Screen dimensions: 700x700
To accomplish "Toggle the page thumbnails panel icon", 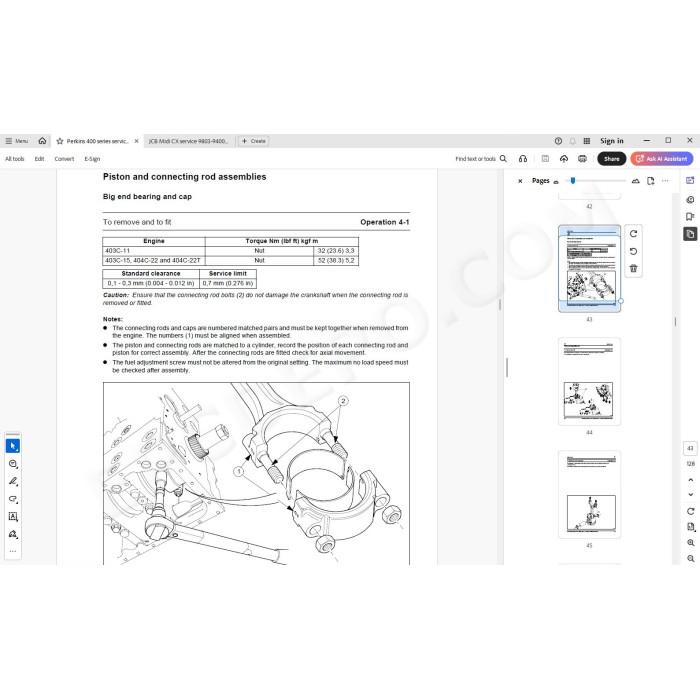I will [690, 234].
